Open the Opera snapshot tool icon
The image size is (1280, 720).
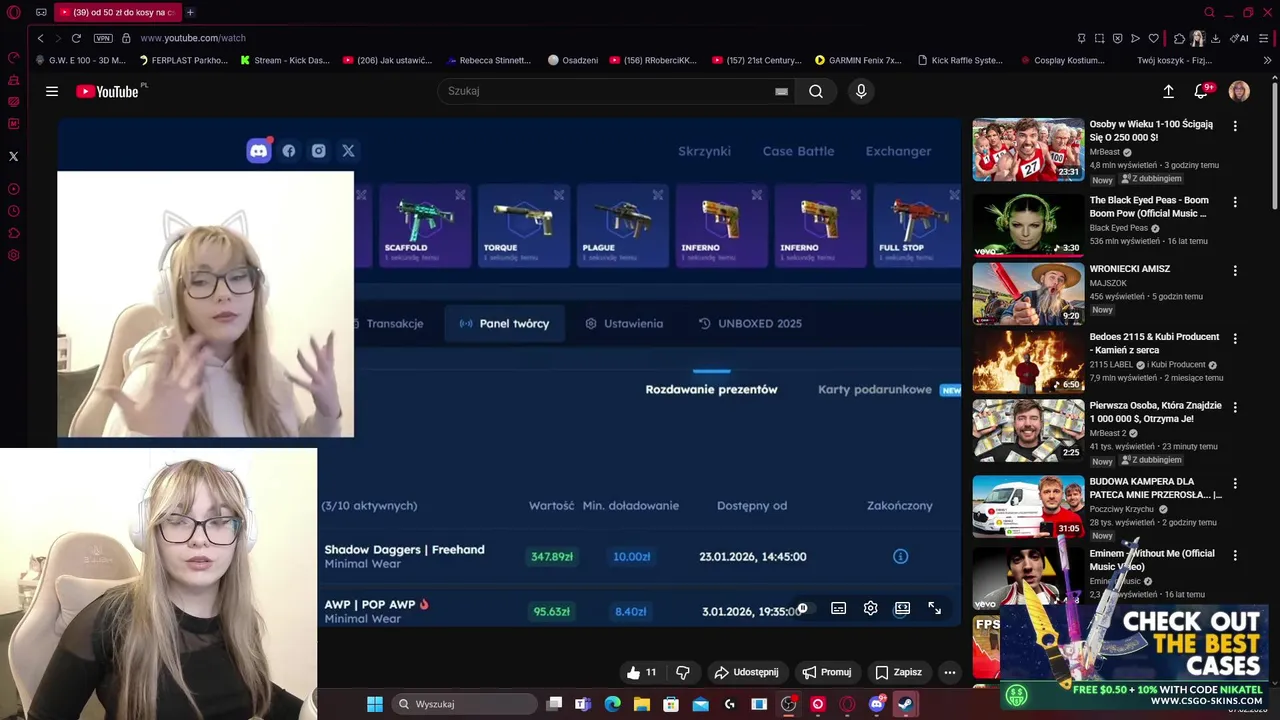[x=1099, y=38]
